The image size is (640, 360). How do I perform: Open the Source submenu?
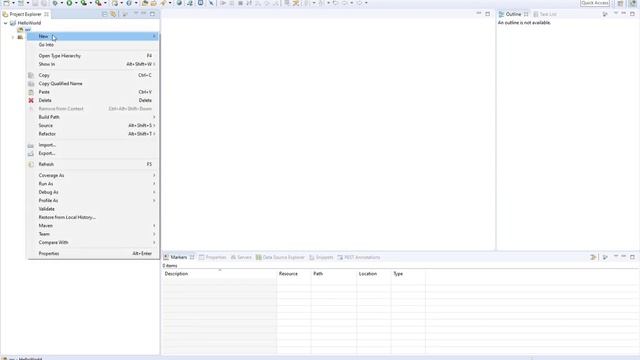pyautogui.click(x=93, y=125)
